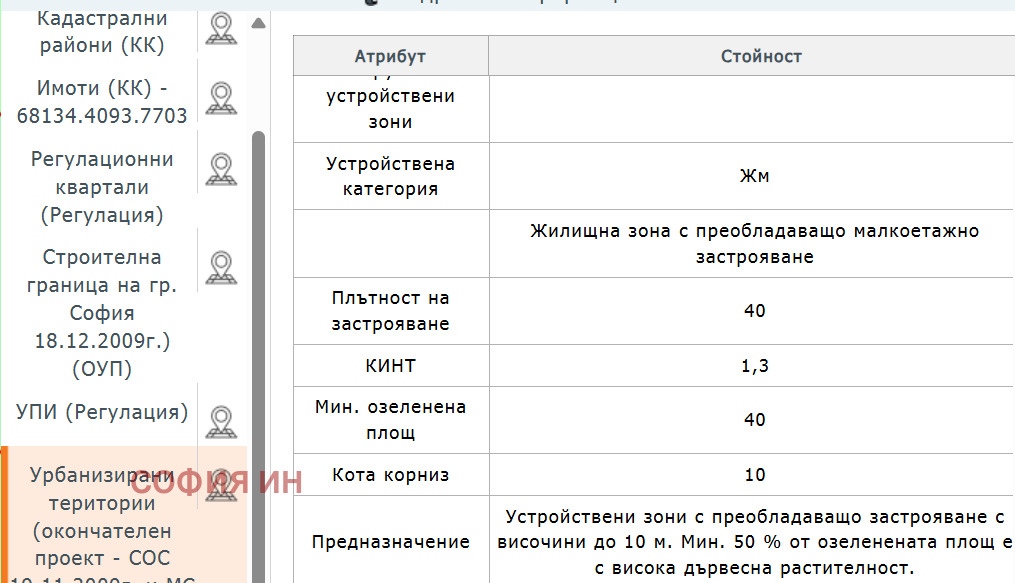Click the Атрибут column header
Screen dimensions: 1015x583
point(390,56)
